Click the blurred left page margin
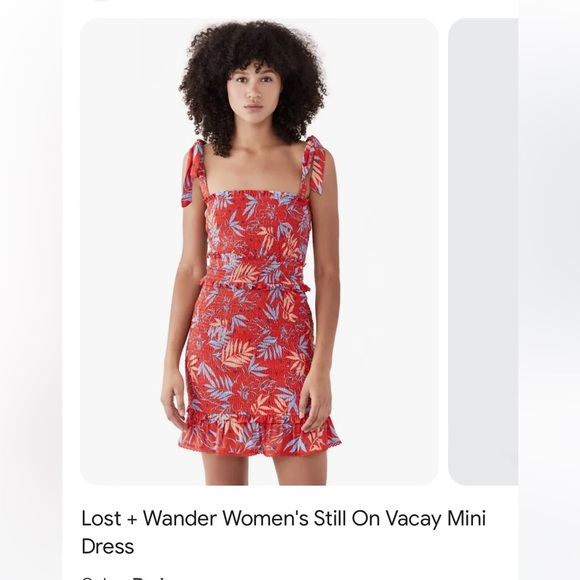The height and width of the screenshot is (580, 580). 31,290
